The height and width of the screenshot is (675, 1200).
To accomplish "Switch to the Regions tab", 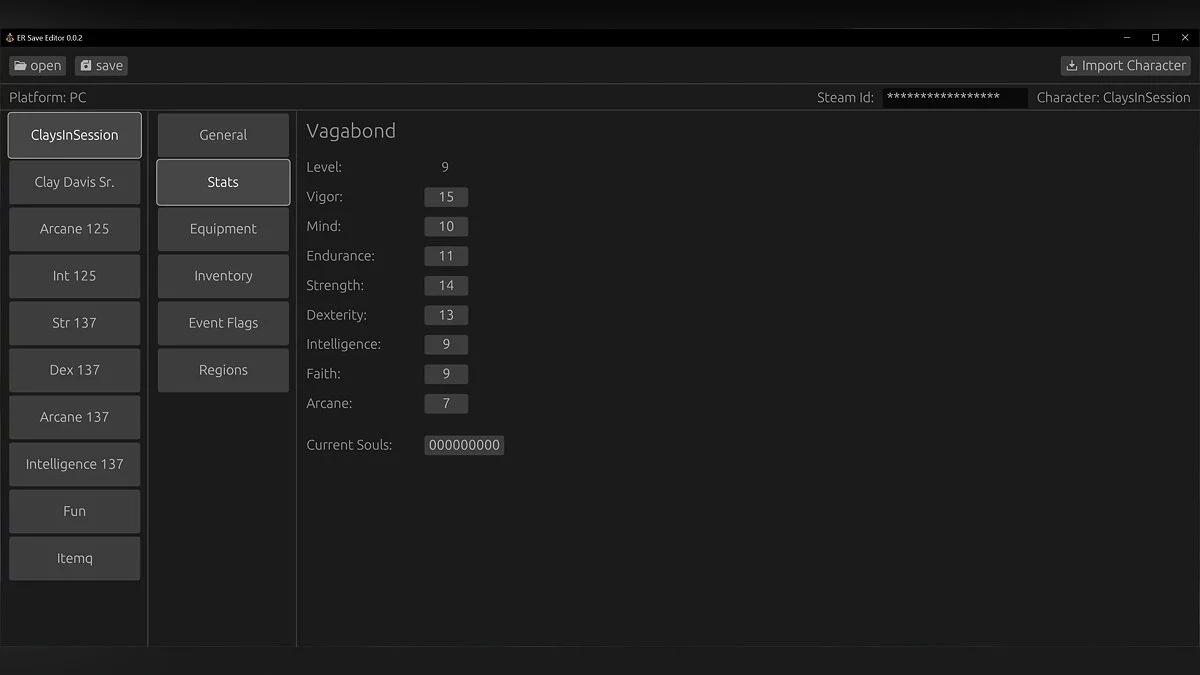I will tap(222, 370).
